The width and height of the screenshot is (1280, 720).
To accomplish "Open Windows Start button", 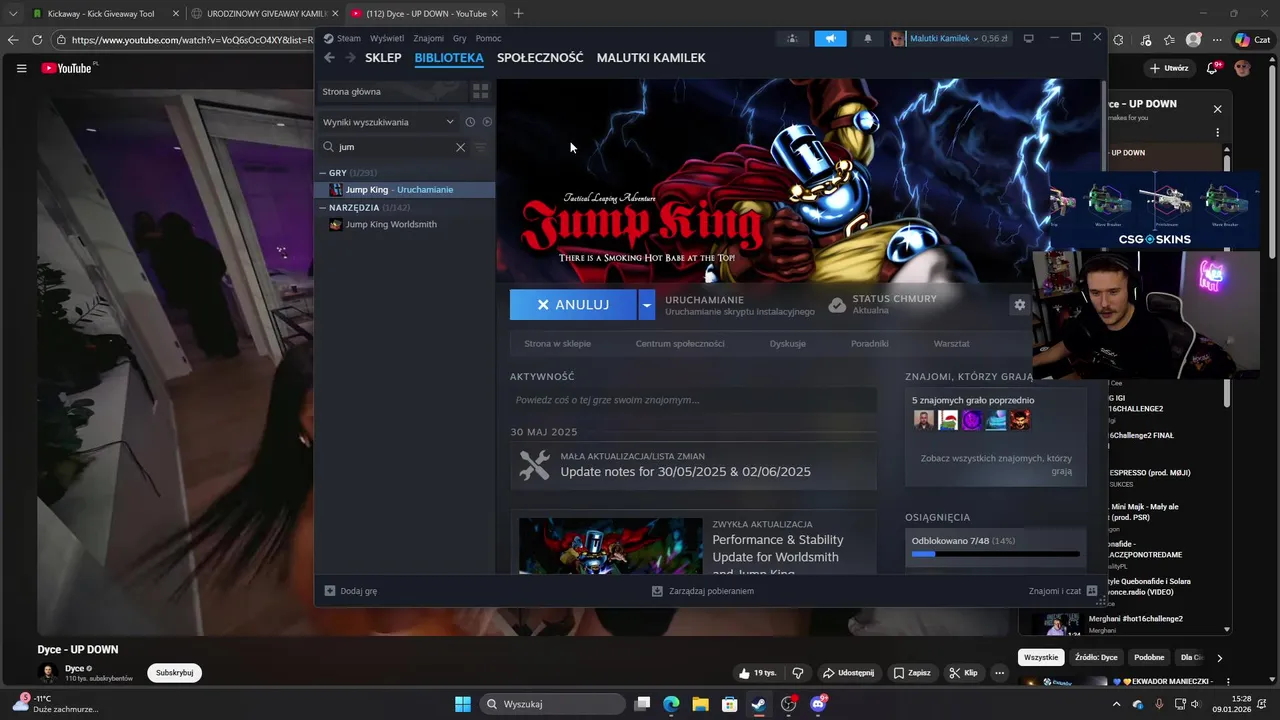I will tap(463, 704).
